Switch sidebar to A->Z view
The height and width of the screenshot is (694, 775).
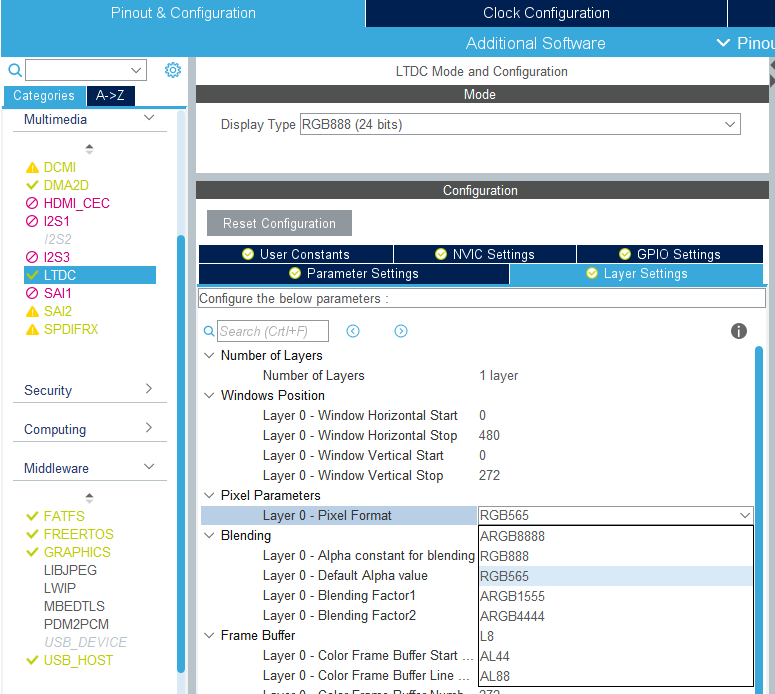pos(110,95)
